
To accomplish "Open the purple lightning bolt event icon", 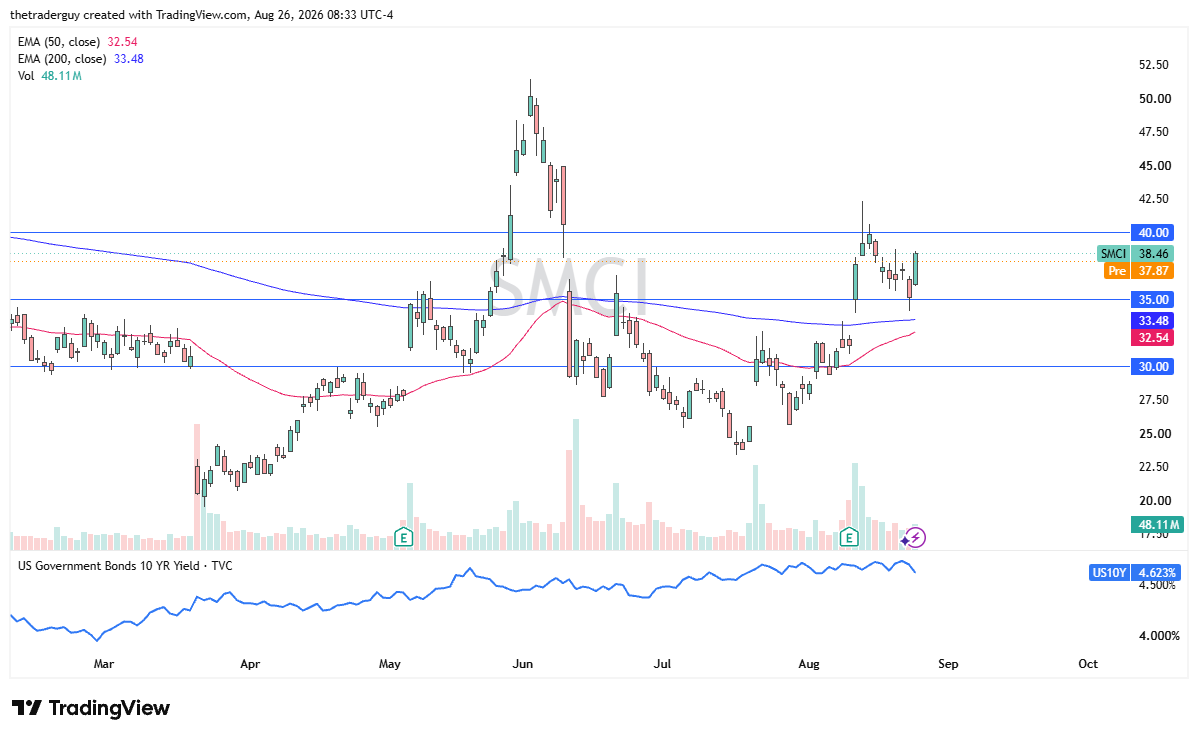I will click(915, 538).
